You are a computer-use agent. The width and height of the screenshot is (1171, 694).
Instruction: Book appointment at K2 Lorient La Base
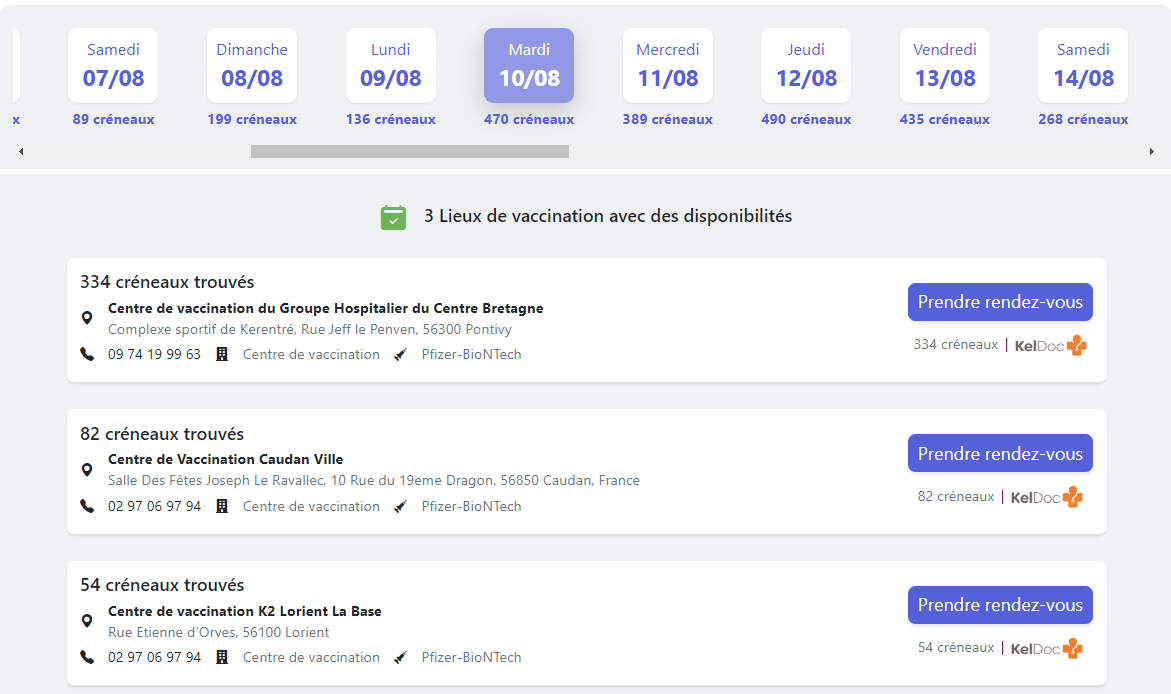coord(1000,605)
